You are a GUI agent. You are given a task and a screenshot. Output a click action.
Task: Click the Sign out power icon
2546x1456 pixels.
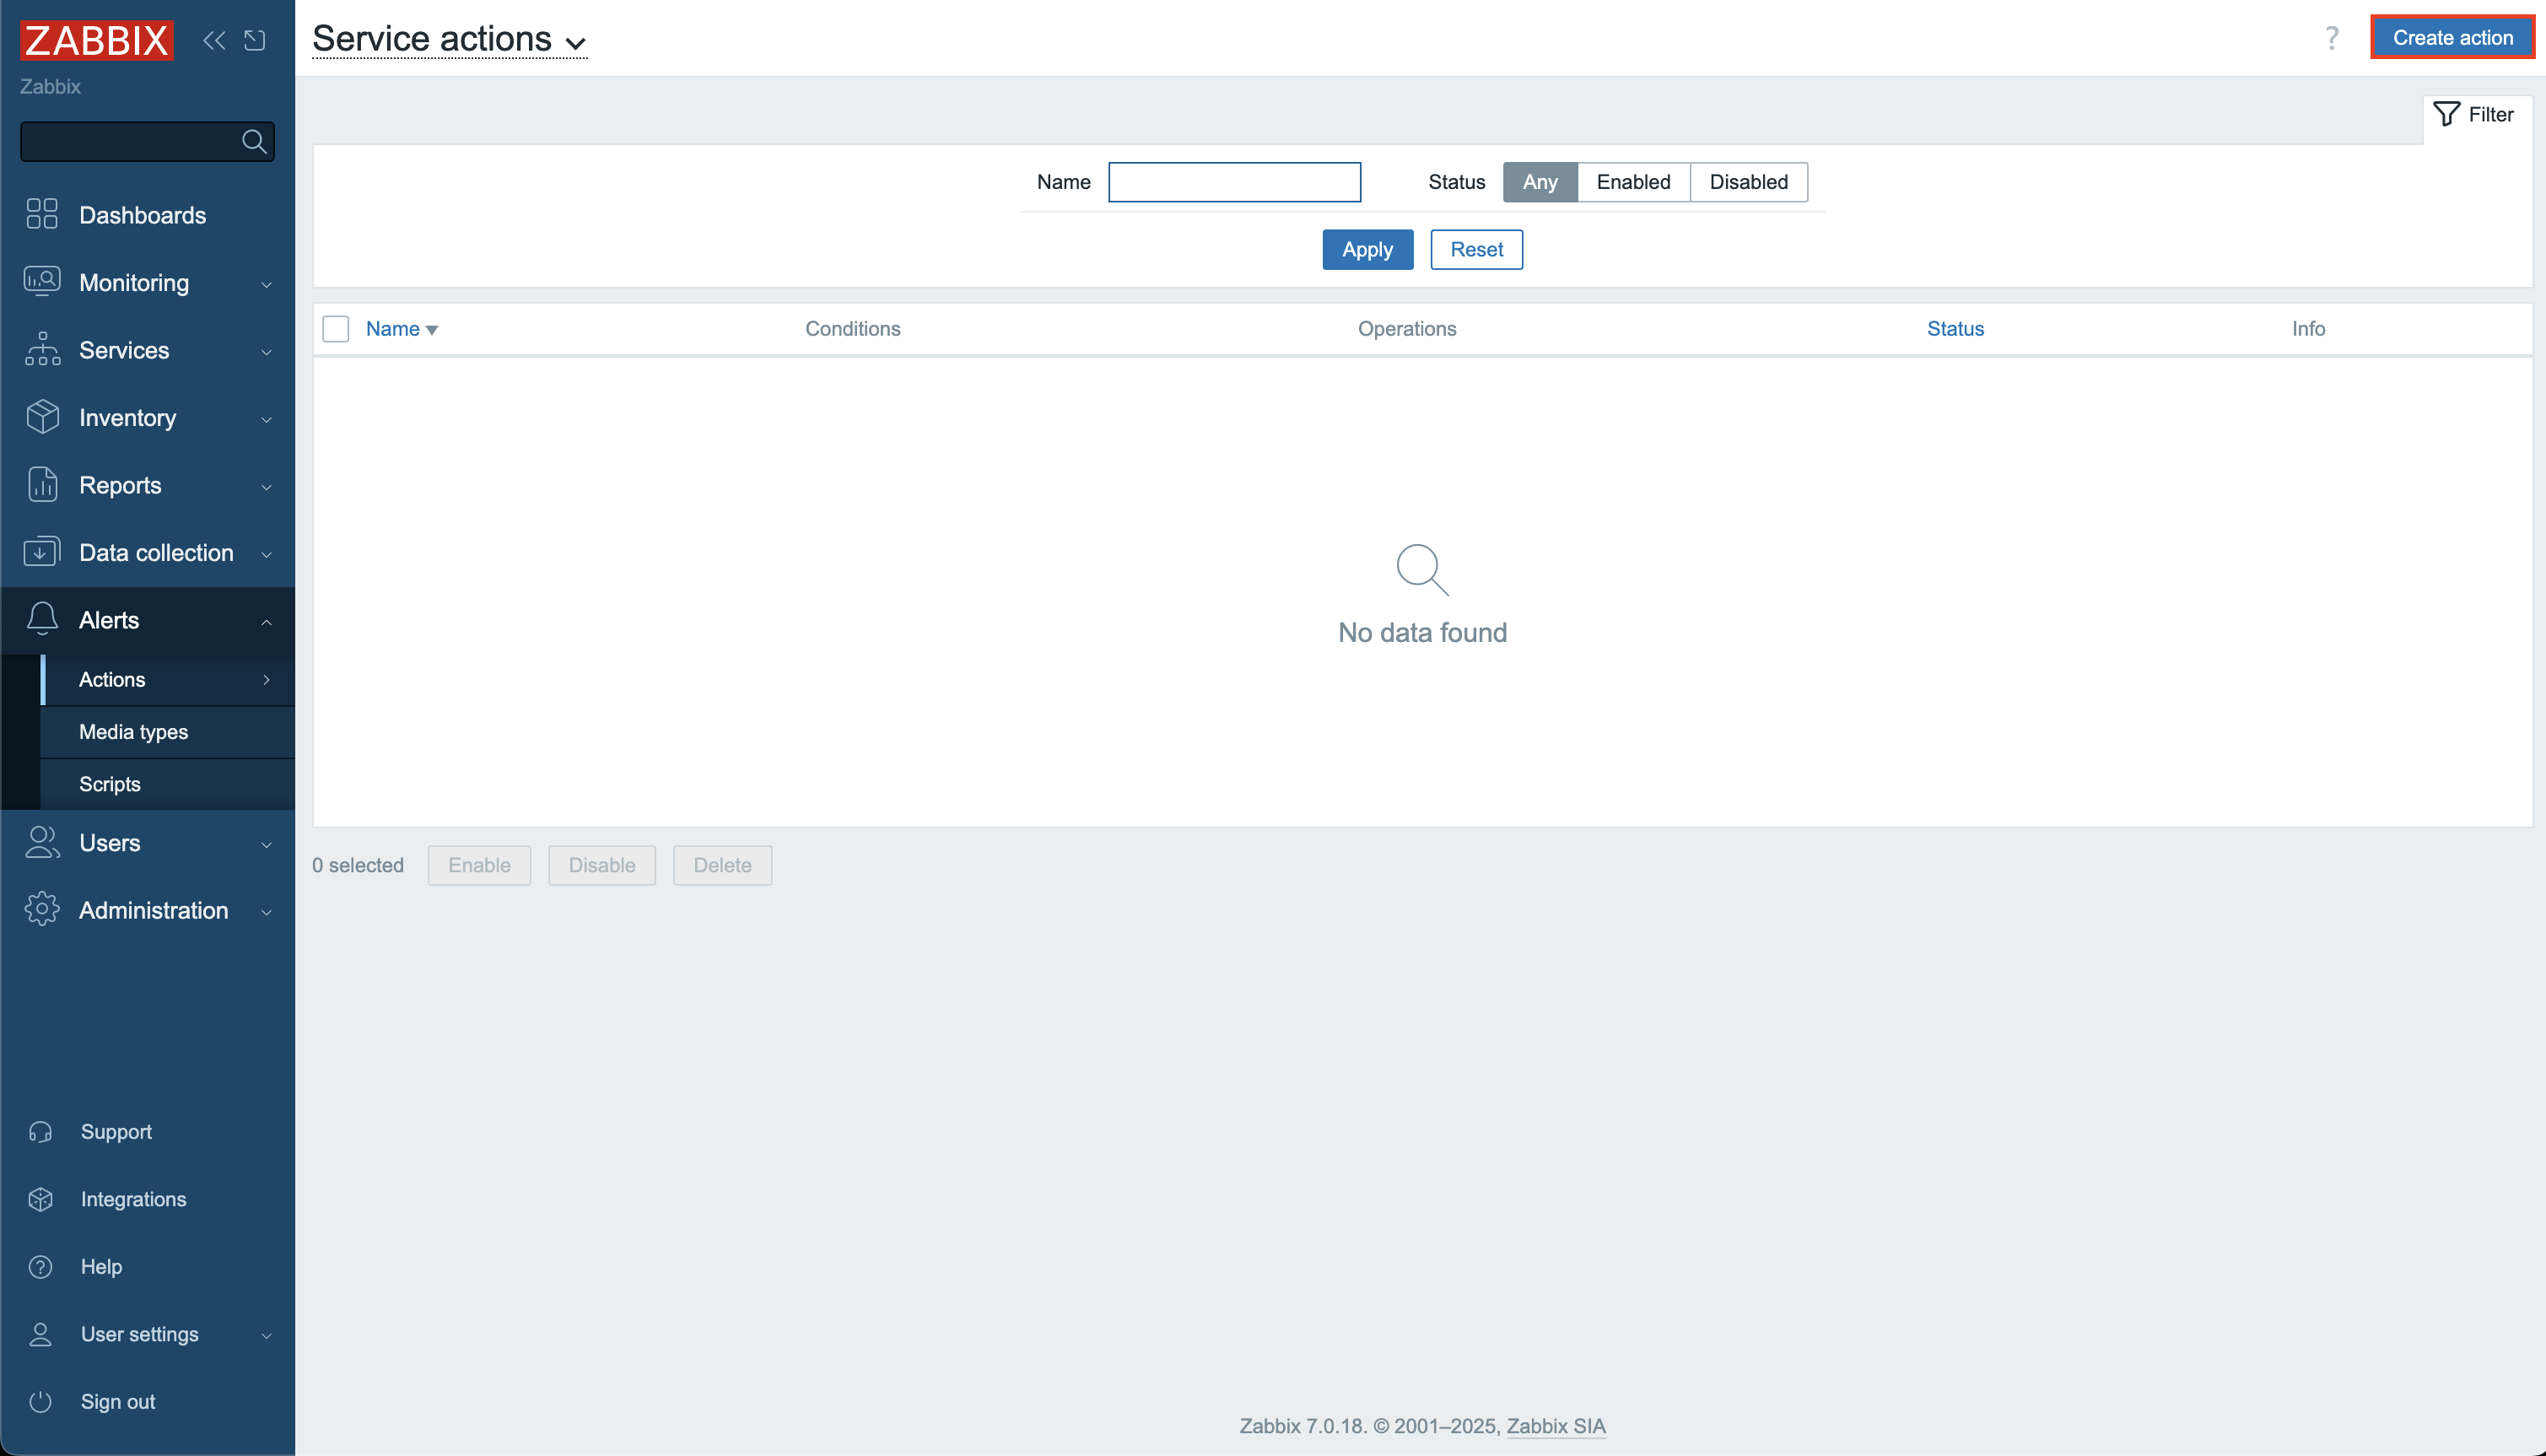tap(40, 1401)
